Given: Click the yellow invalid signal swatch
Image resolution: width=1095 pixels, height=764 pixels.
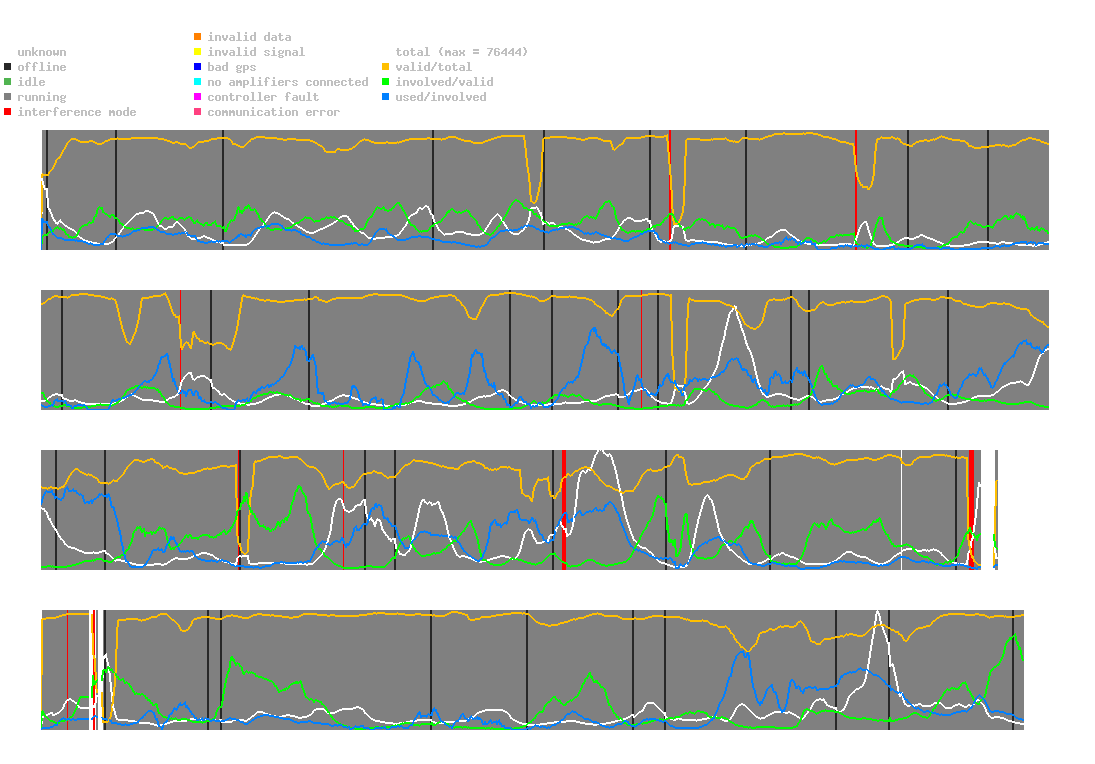Looking at the screenshot, I should tap(198, 52).
